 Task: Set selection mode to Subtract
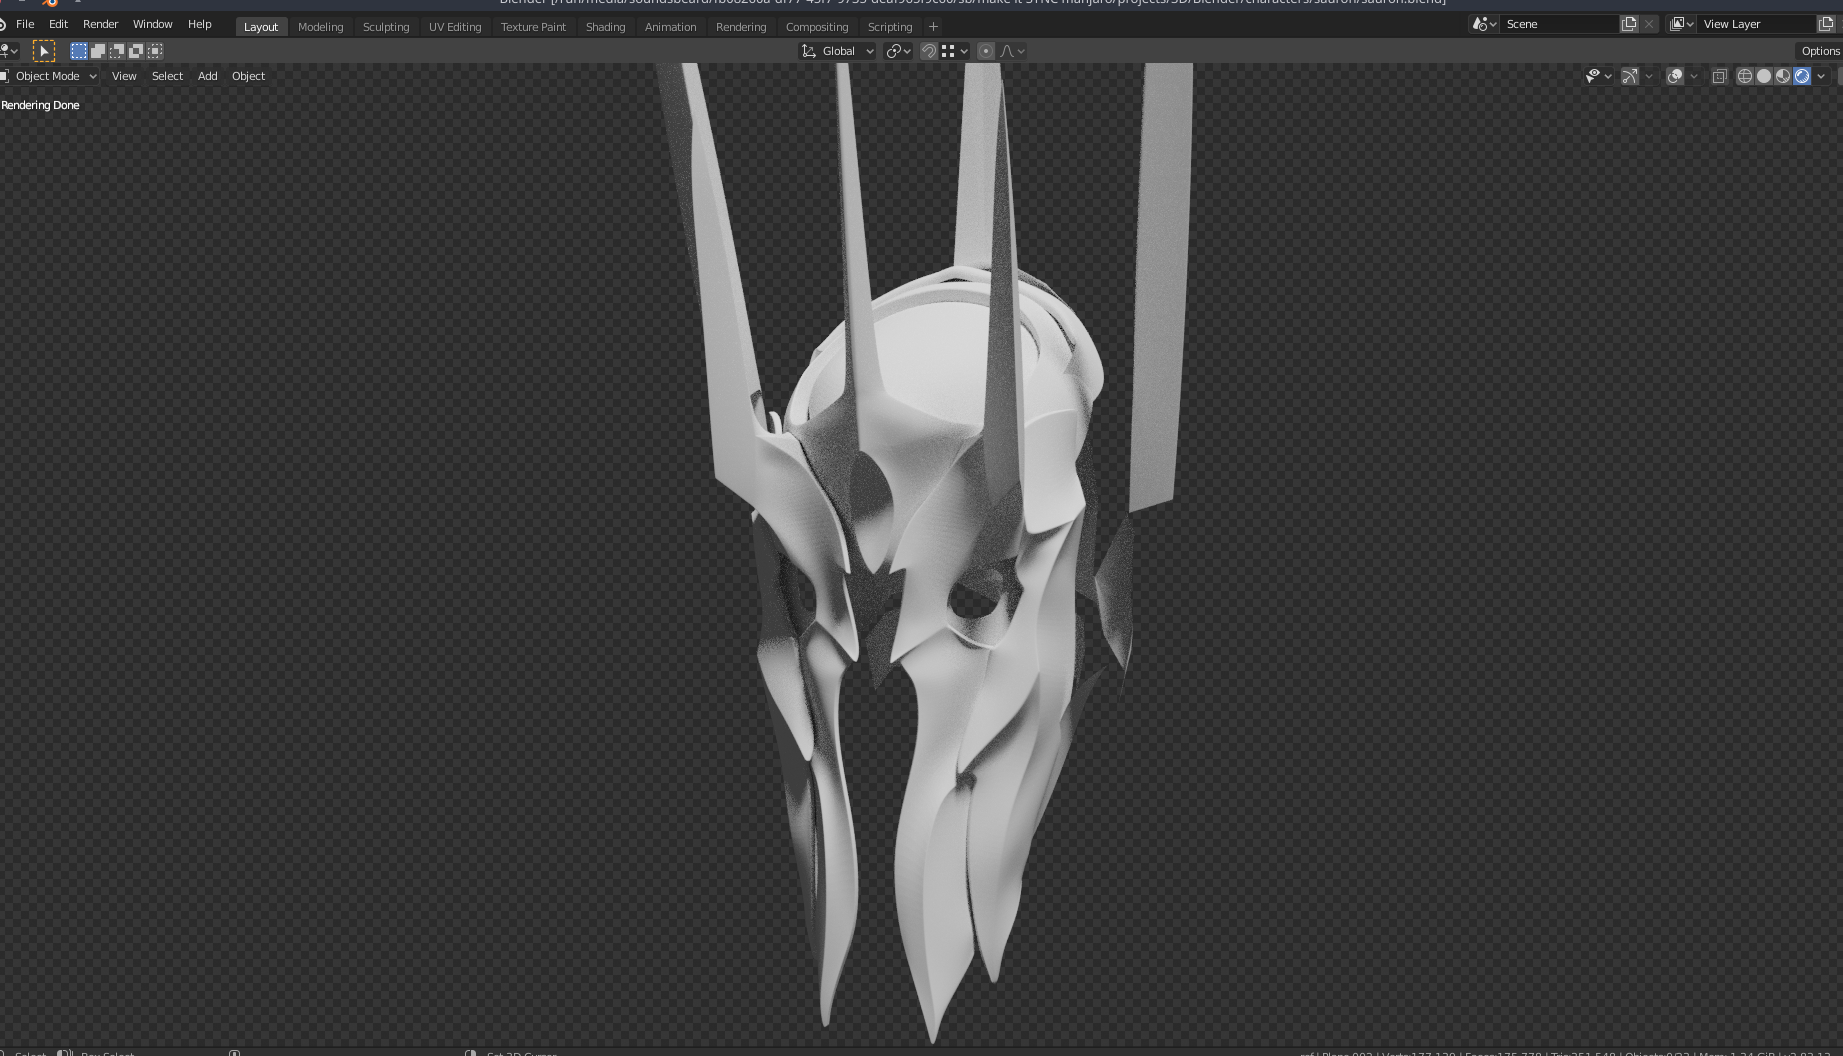(117, 51)
